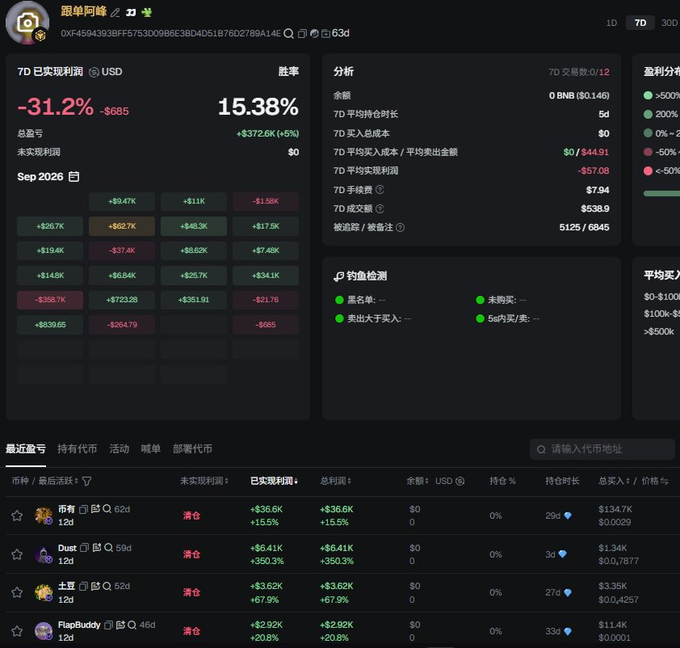The height and width of the screenshot is (648, 680).
Task: Toggle the USD currency icon in the 余额 column
Action: click(x=460, y=481)
